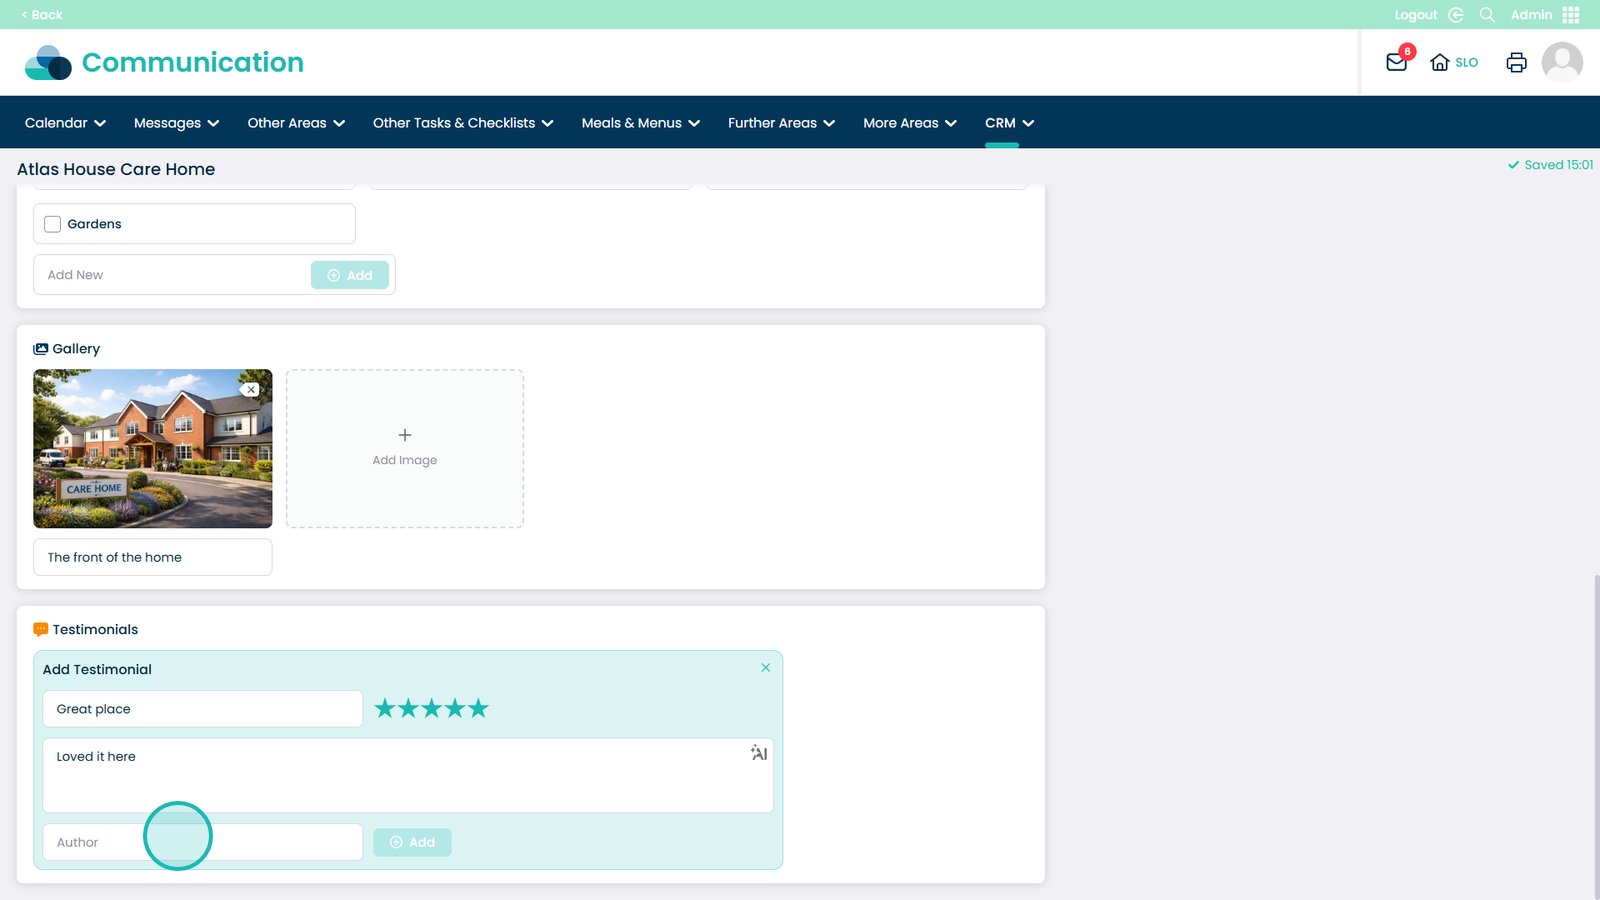
Task: Click the Back link
Action: point(42,15)
